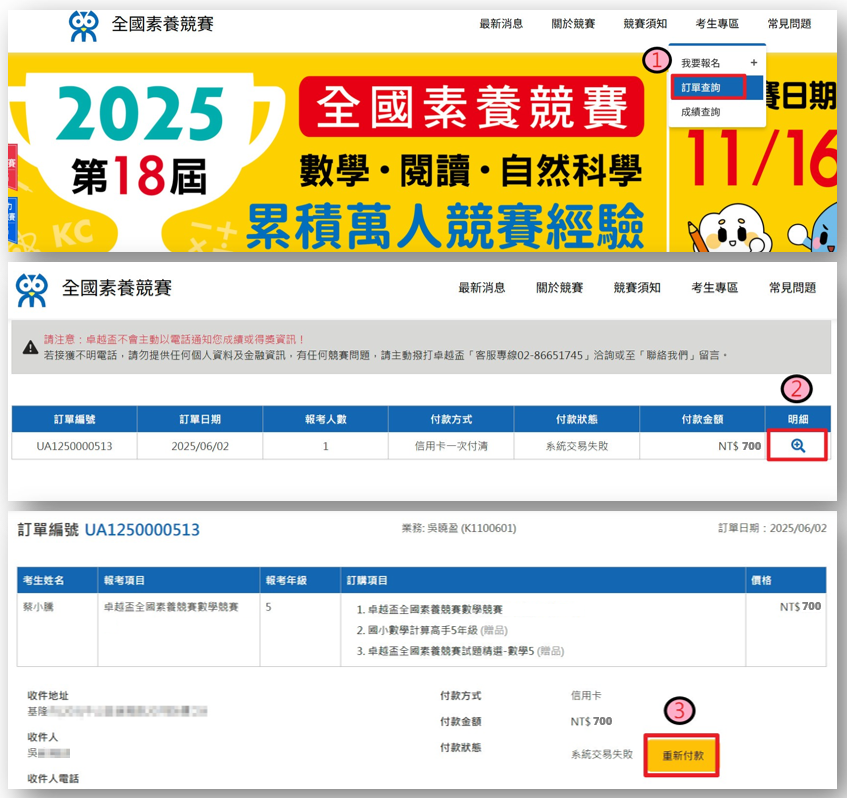Click the 訂單編號 column header
The width and height of the screenshot is (847, 798).
pyautogui.click(x=75, y=419)
